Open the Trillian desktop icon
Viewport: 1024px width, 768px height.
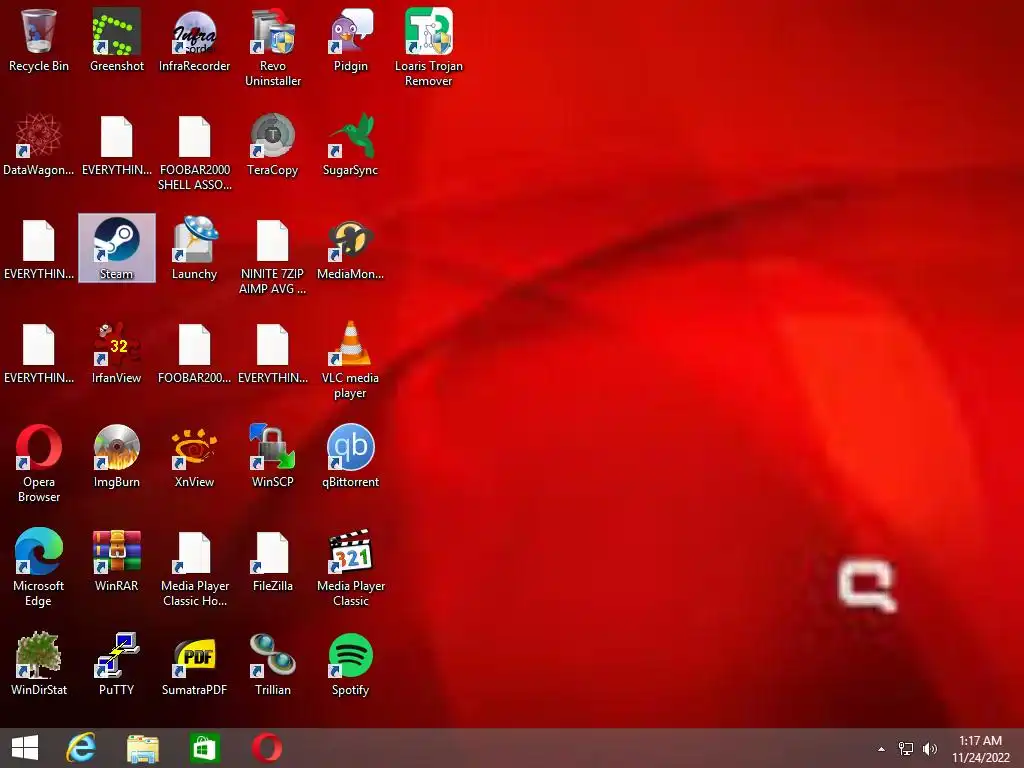[272, 664]
